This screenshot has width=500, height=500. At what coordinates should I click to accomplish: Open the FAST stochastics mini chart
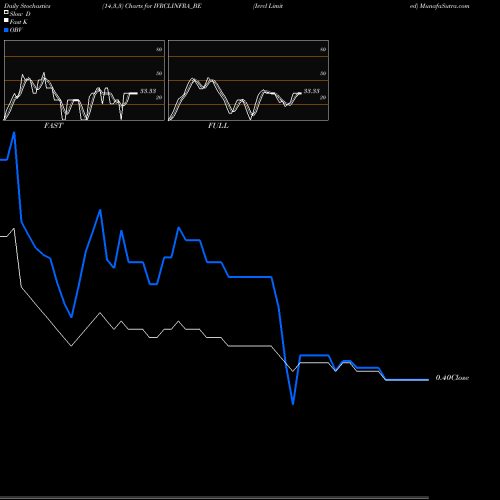pos(84,80)
